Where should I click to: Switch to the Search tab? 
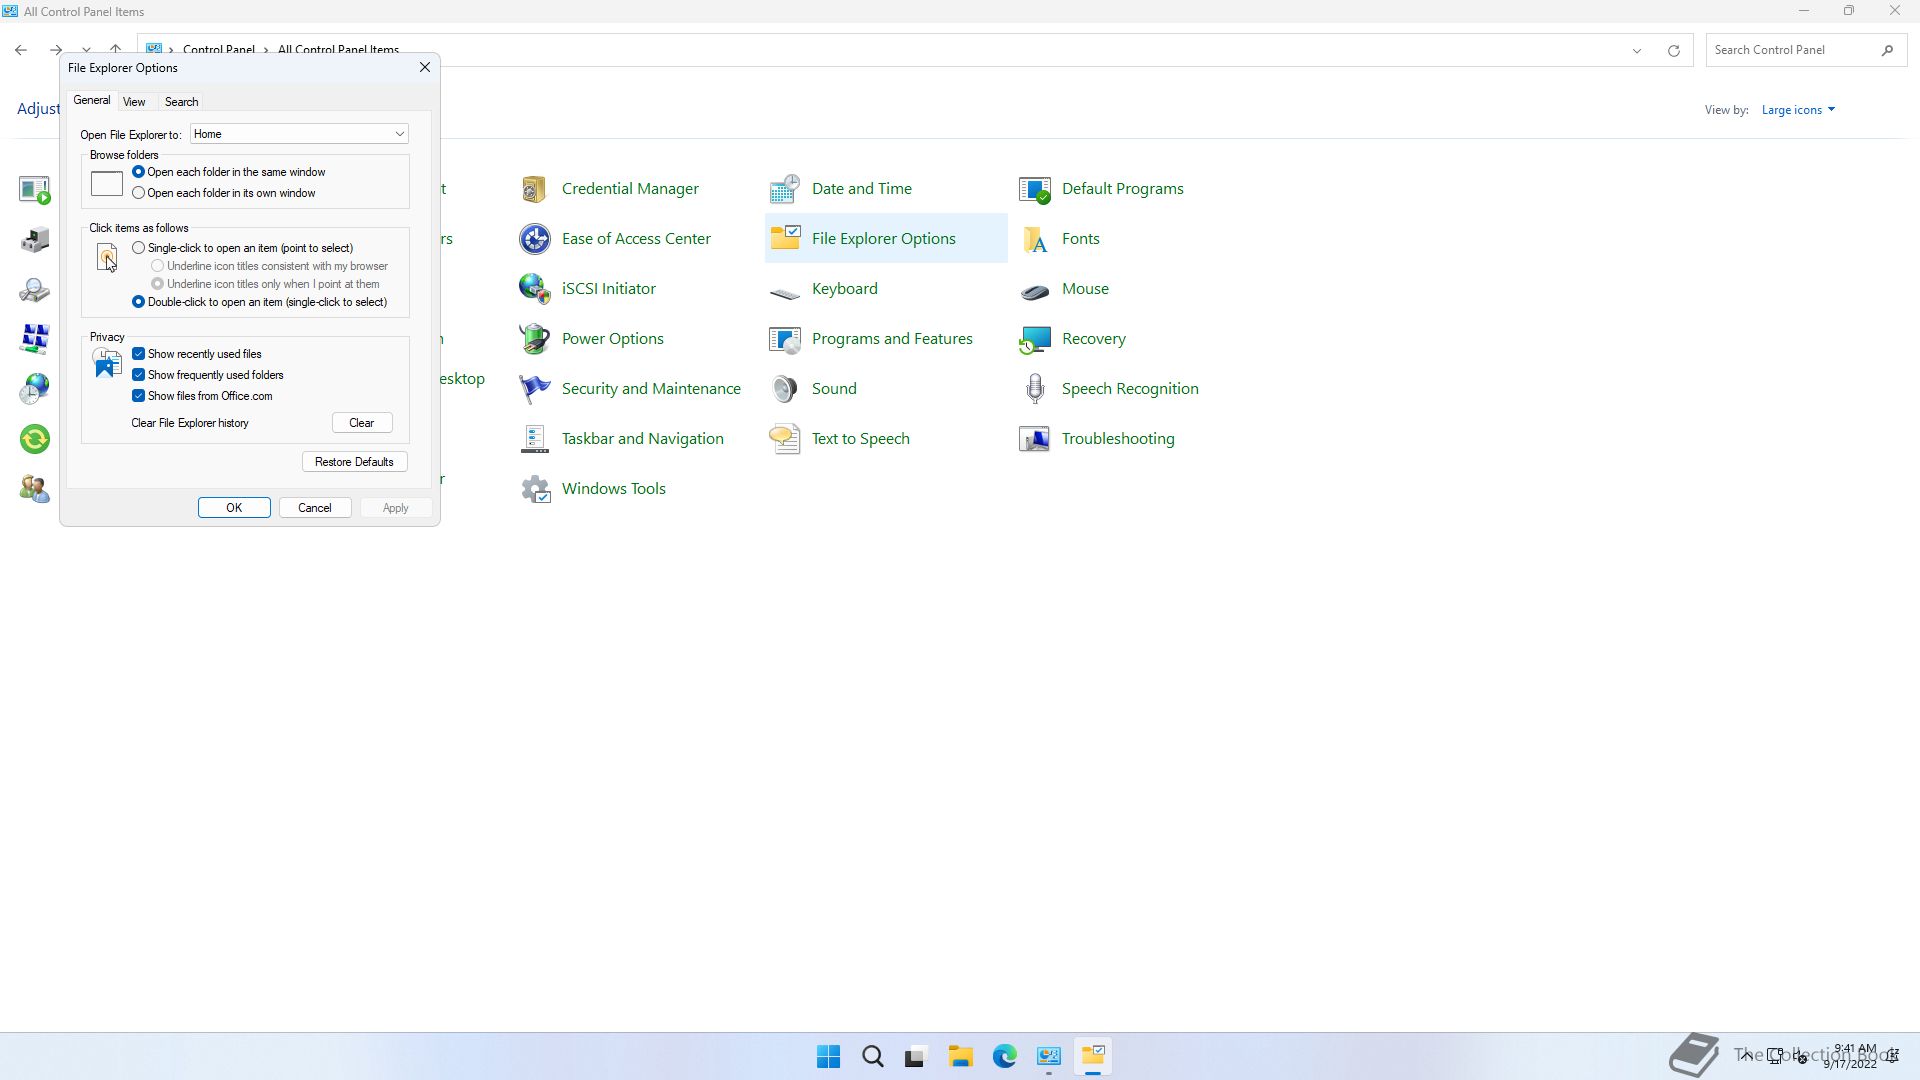pyautogui.click(x=181, y=102)
